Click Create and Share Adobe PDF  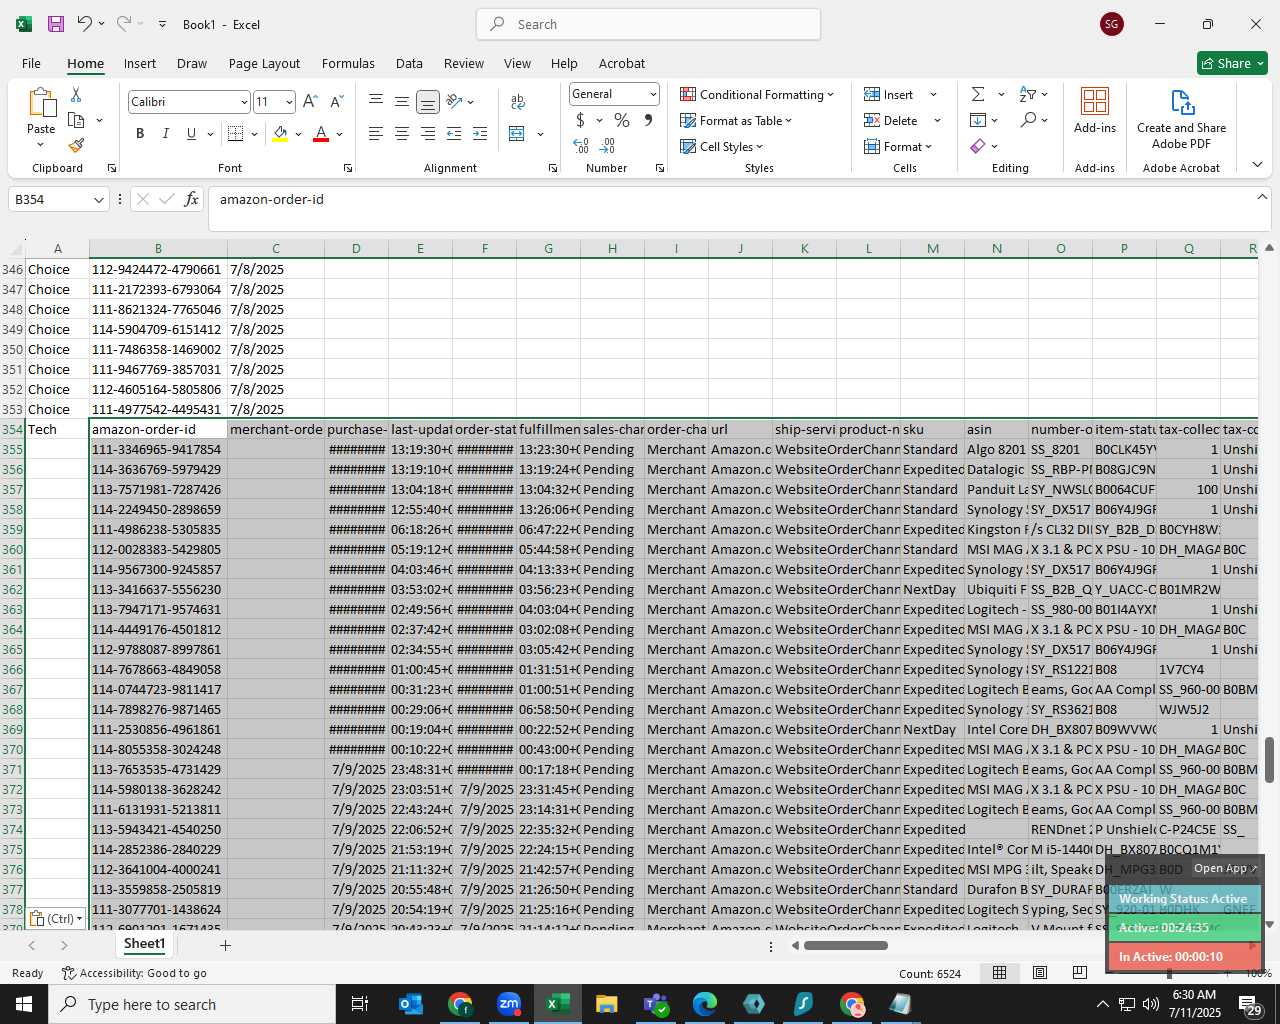coord(1181,118)
